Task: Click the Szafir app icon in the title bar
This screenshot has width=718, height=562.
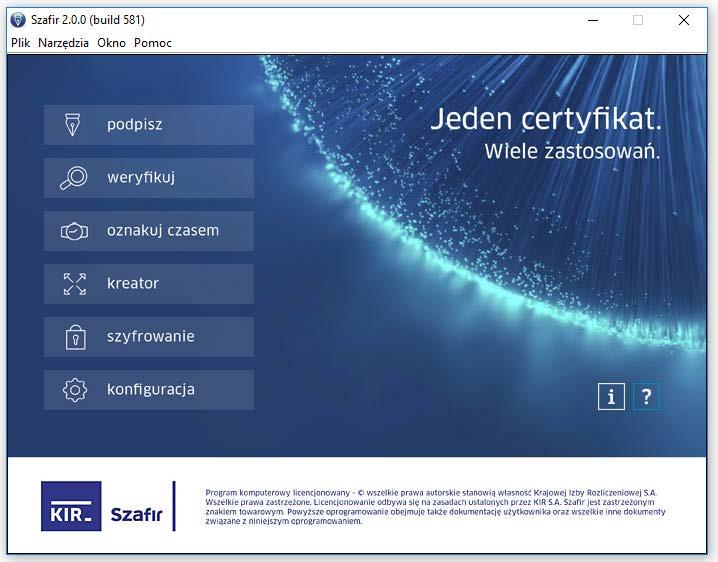Action: (x=18, y=20)
